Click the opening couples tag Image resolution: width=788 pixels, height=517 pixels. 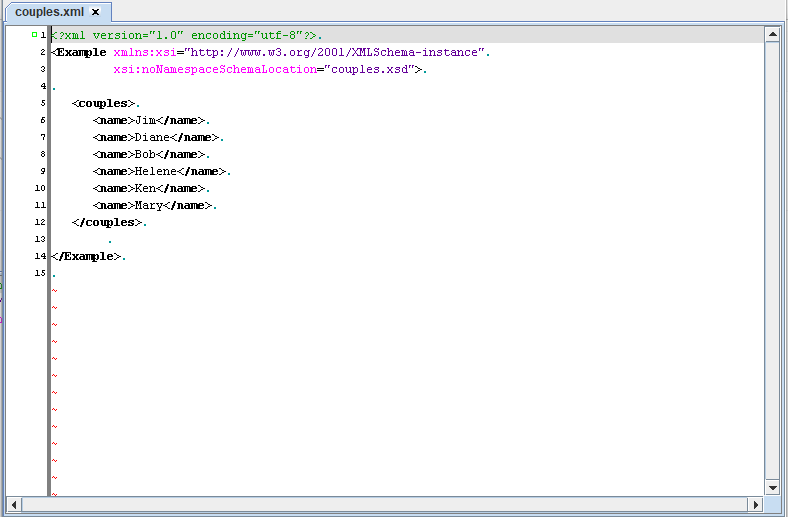(103, 104)
